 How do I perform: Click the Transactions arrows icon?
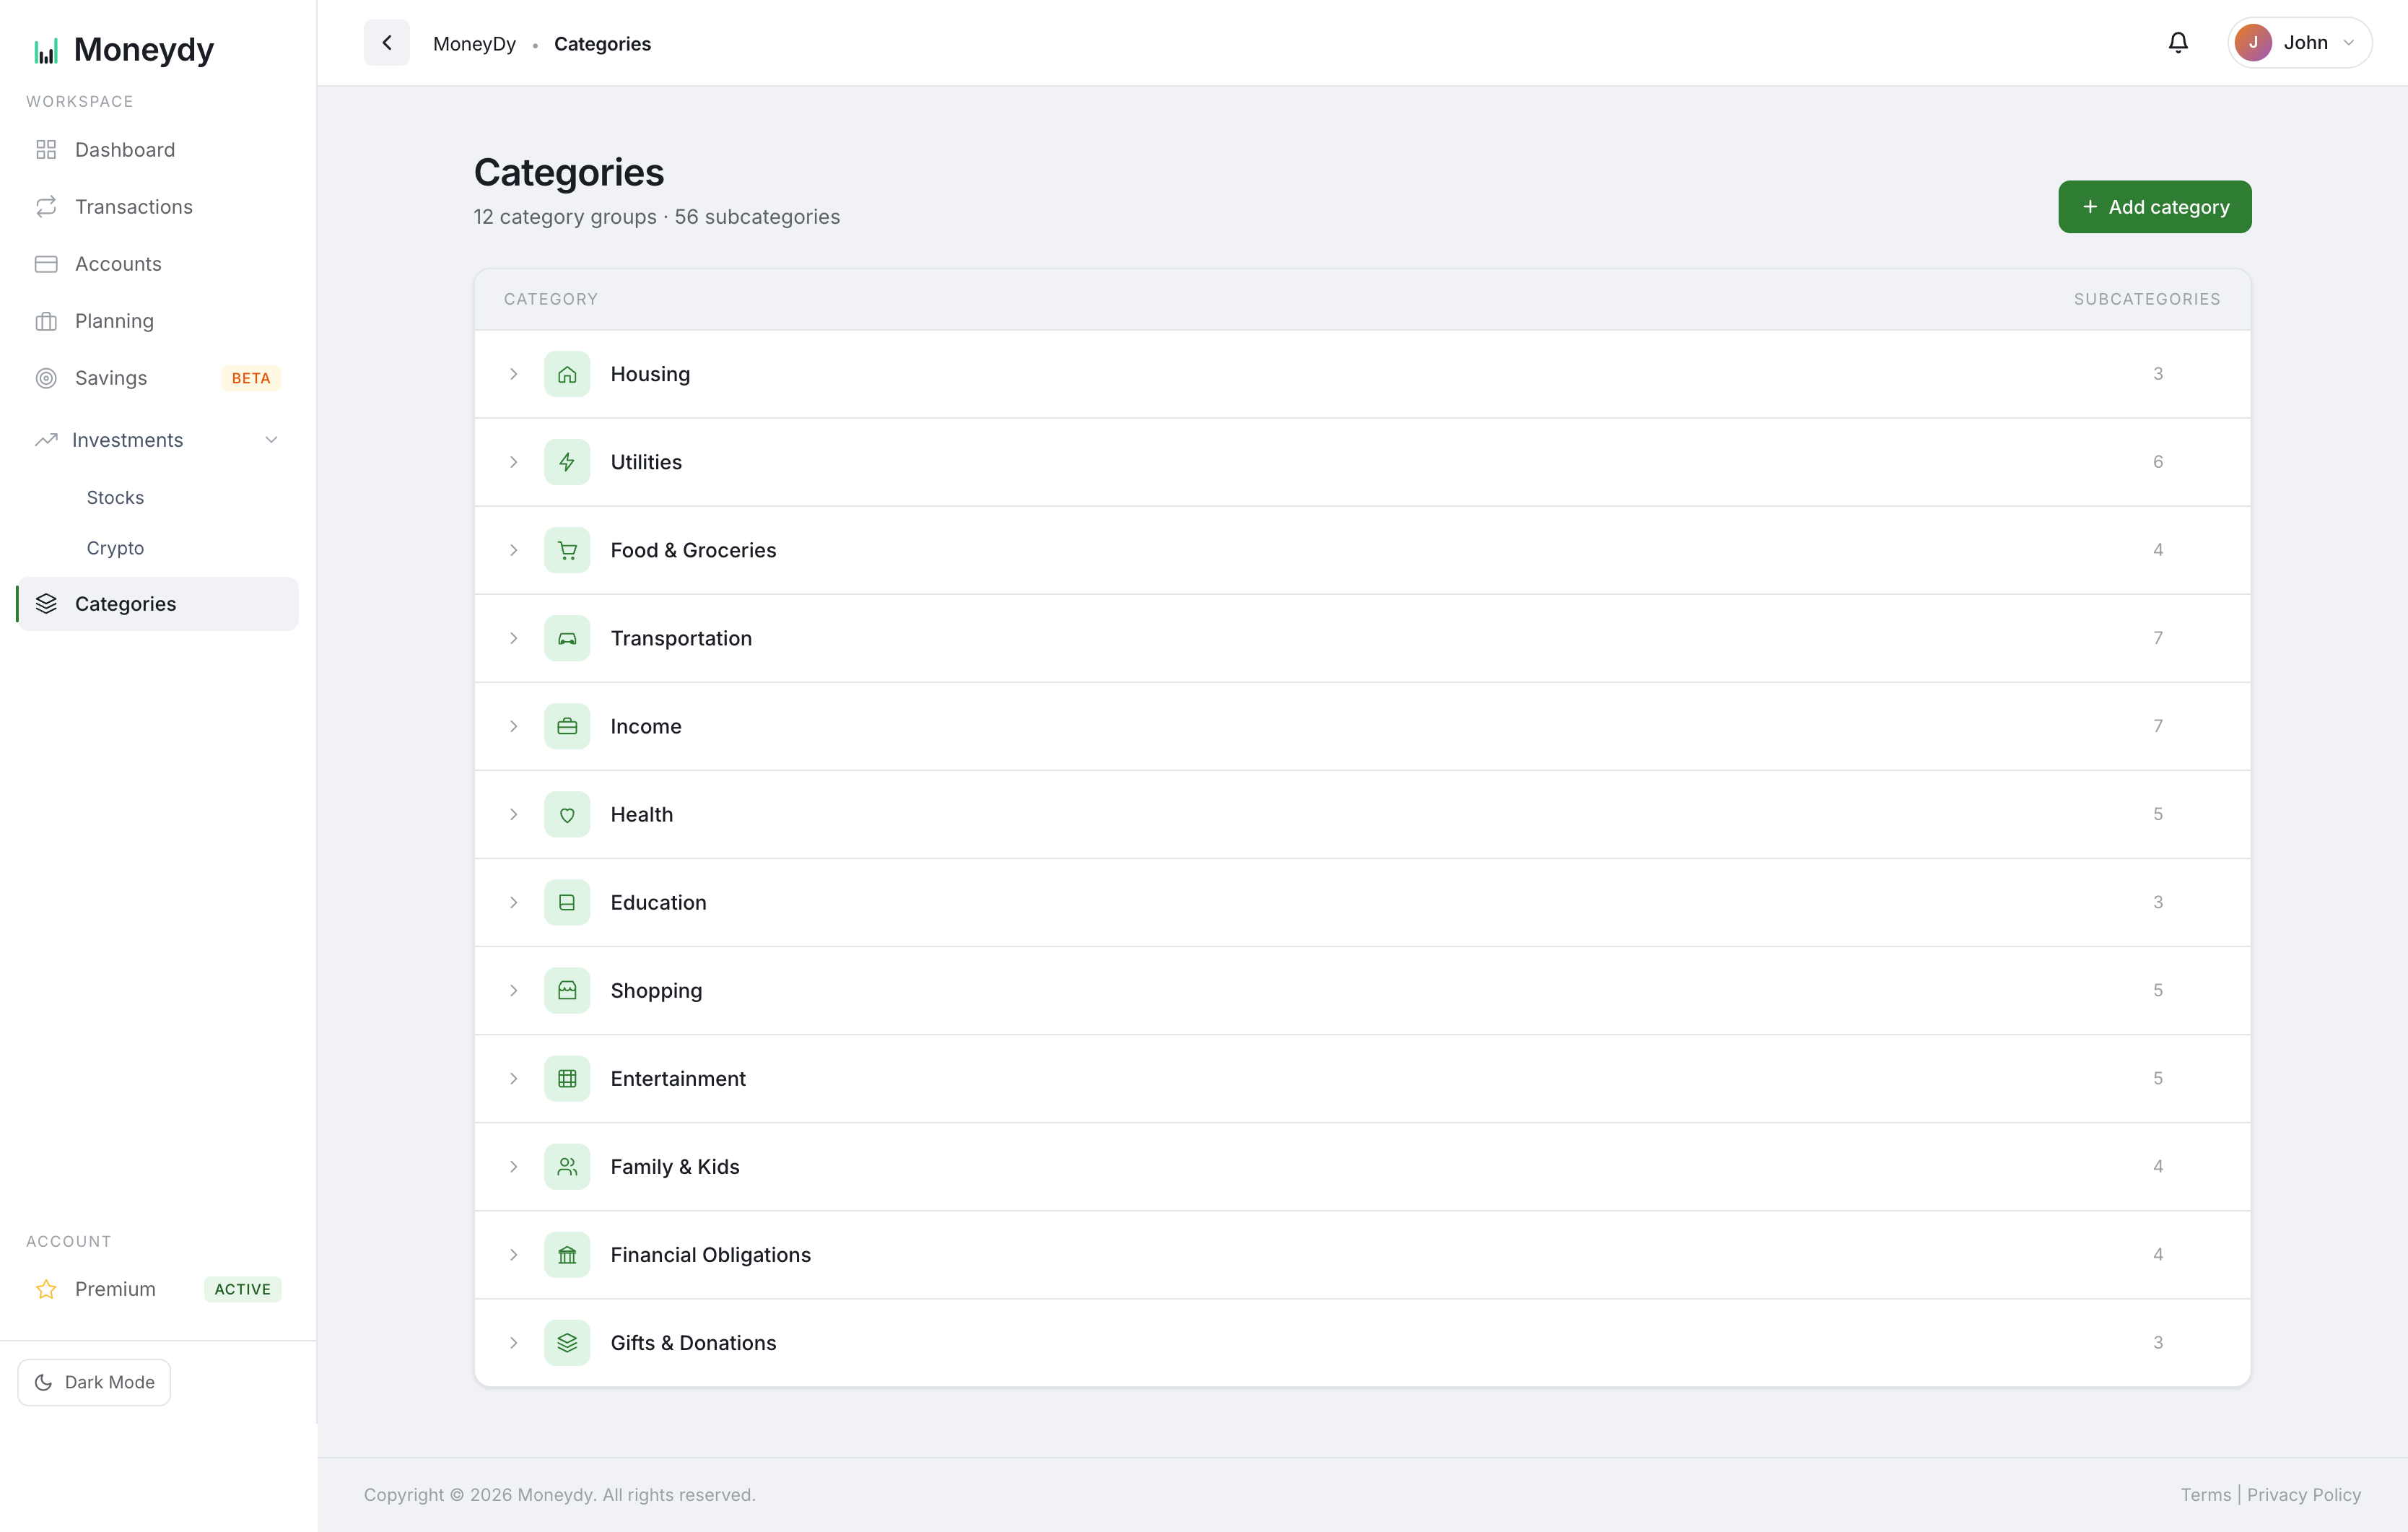[46, 207]
